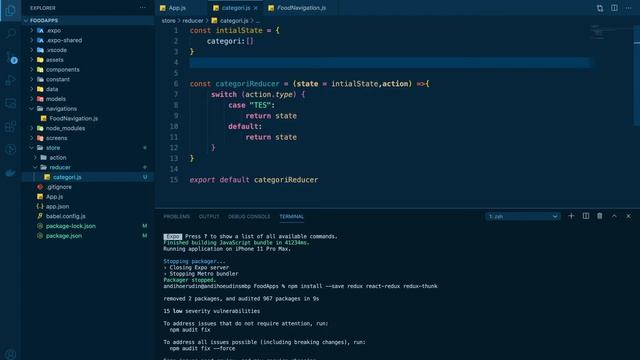Select TERMINAL panel tab
Image resolution: width=640 pixels, height=360 pixels.
(x=291, y=216)
